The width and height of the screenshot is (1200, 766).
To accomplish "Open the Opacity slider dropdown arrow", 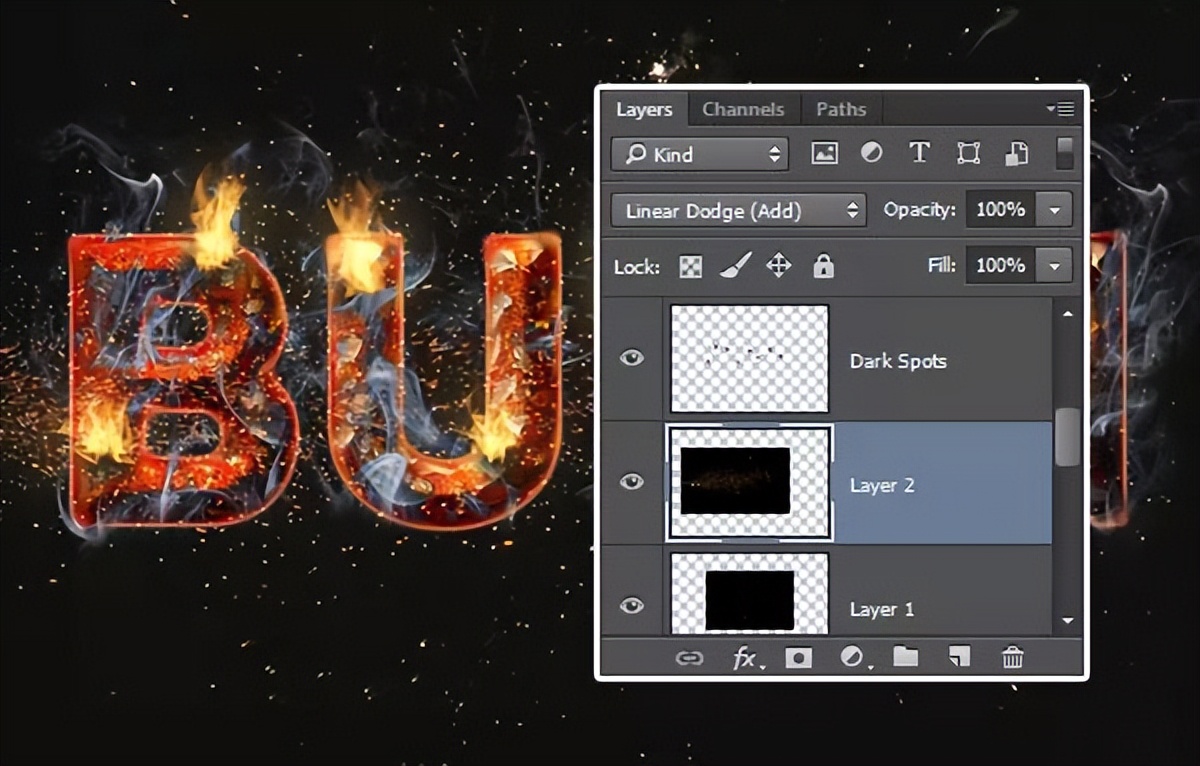I will click(x=1054, y=210).
